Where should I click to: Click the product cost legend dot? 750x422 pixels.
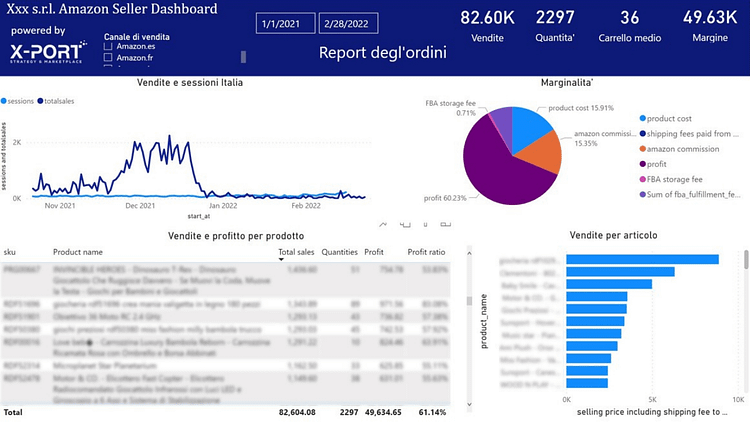(x=642, y=118)
